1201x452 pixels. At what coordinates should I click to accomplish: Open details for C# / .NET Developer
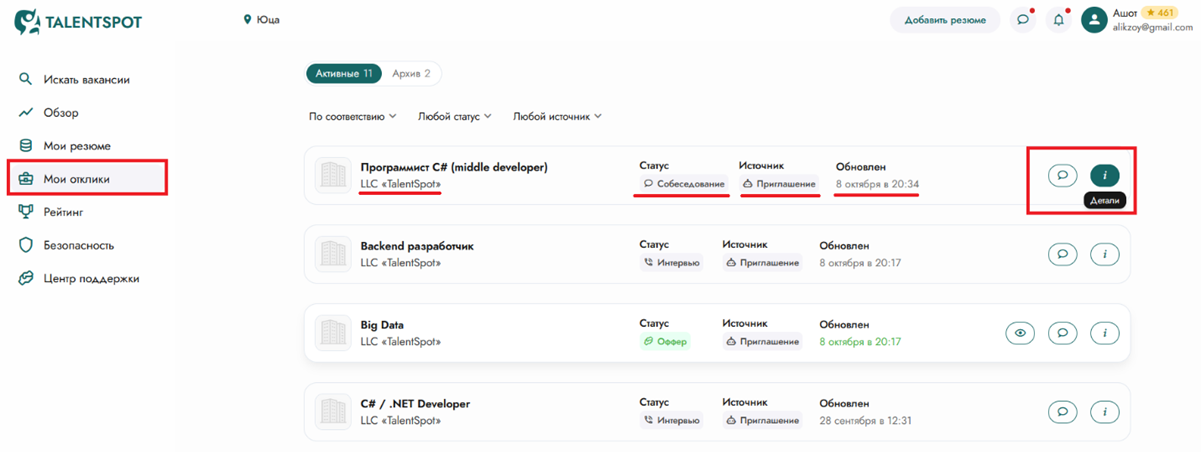[1104, 411]
